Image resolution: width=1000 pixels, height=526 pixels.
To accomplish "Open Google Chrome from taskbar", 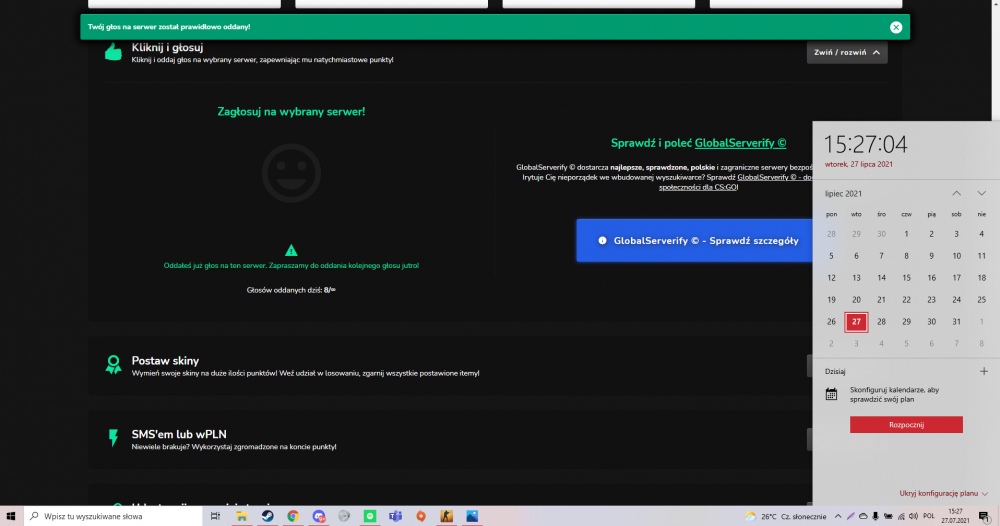I will pos(293,516).
